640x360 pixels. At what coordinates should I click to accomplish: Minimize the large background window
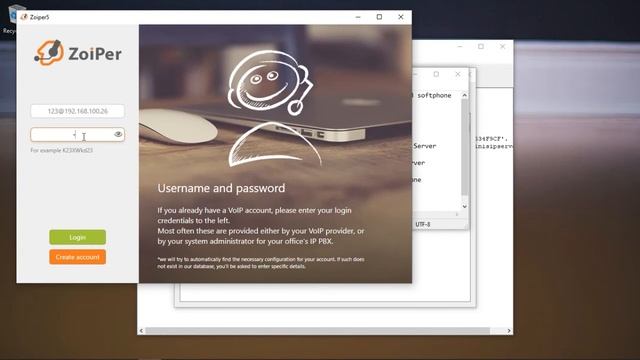(460, 47)
